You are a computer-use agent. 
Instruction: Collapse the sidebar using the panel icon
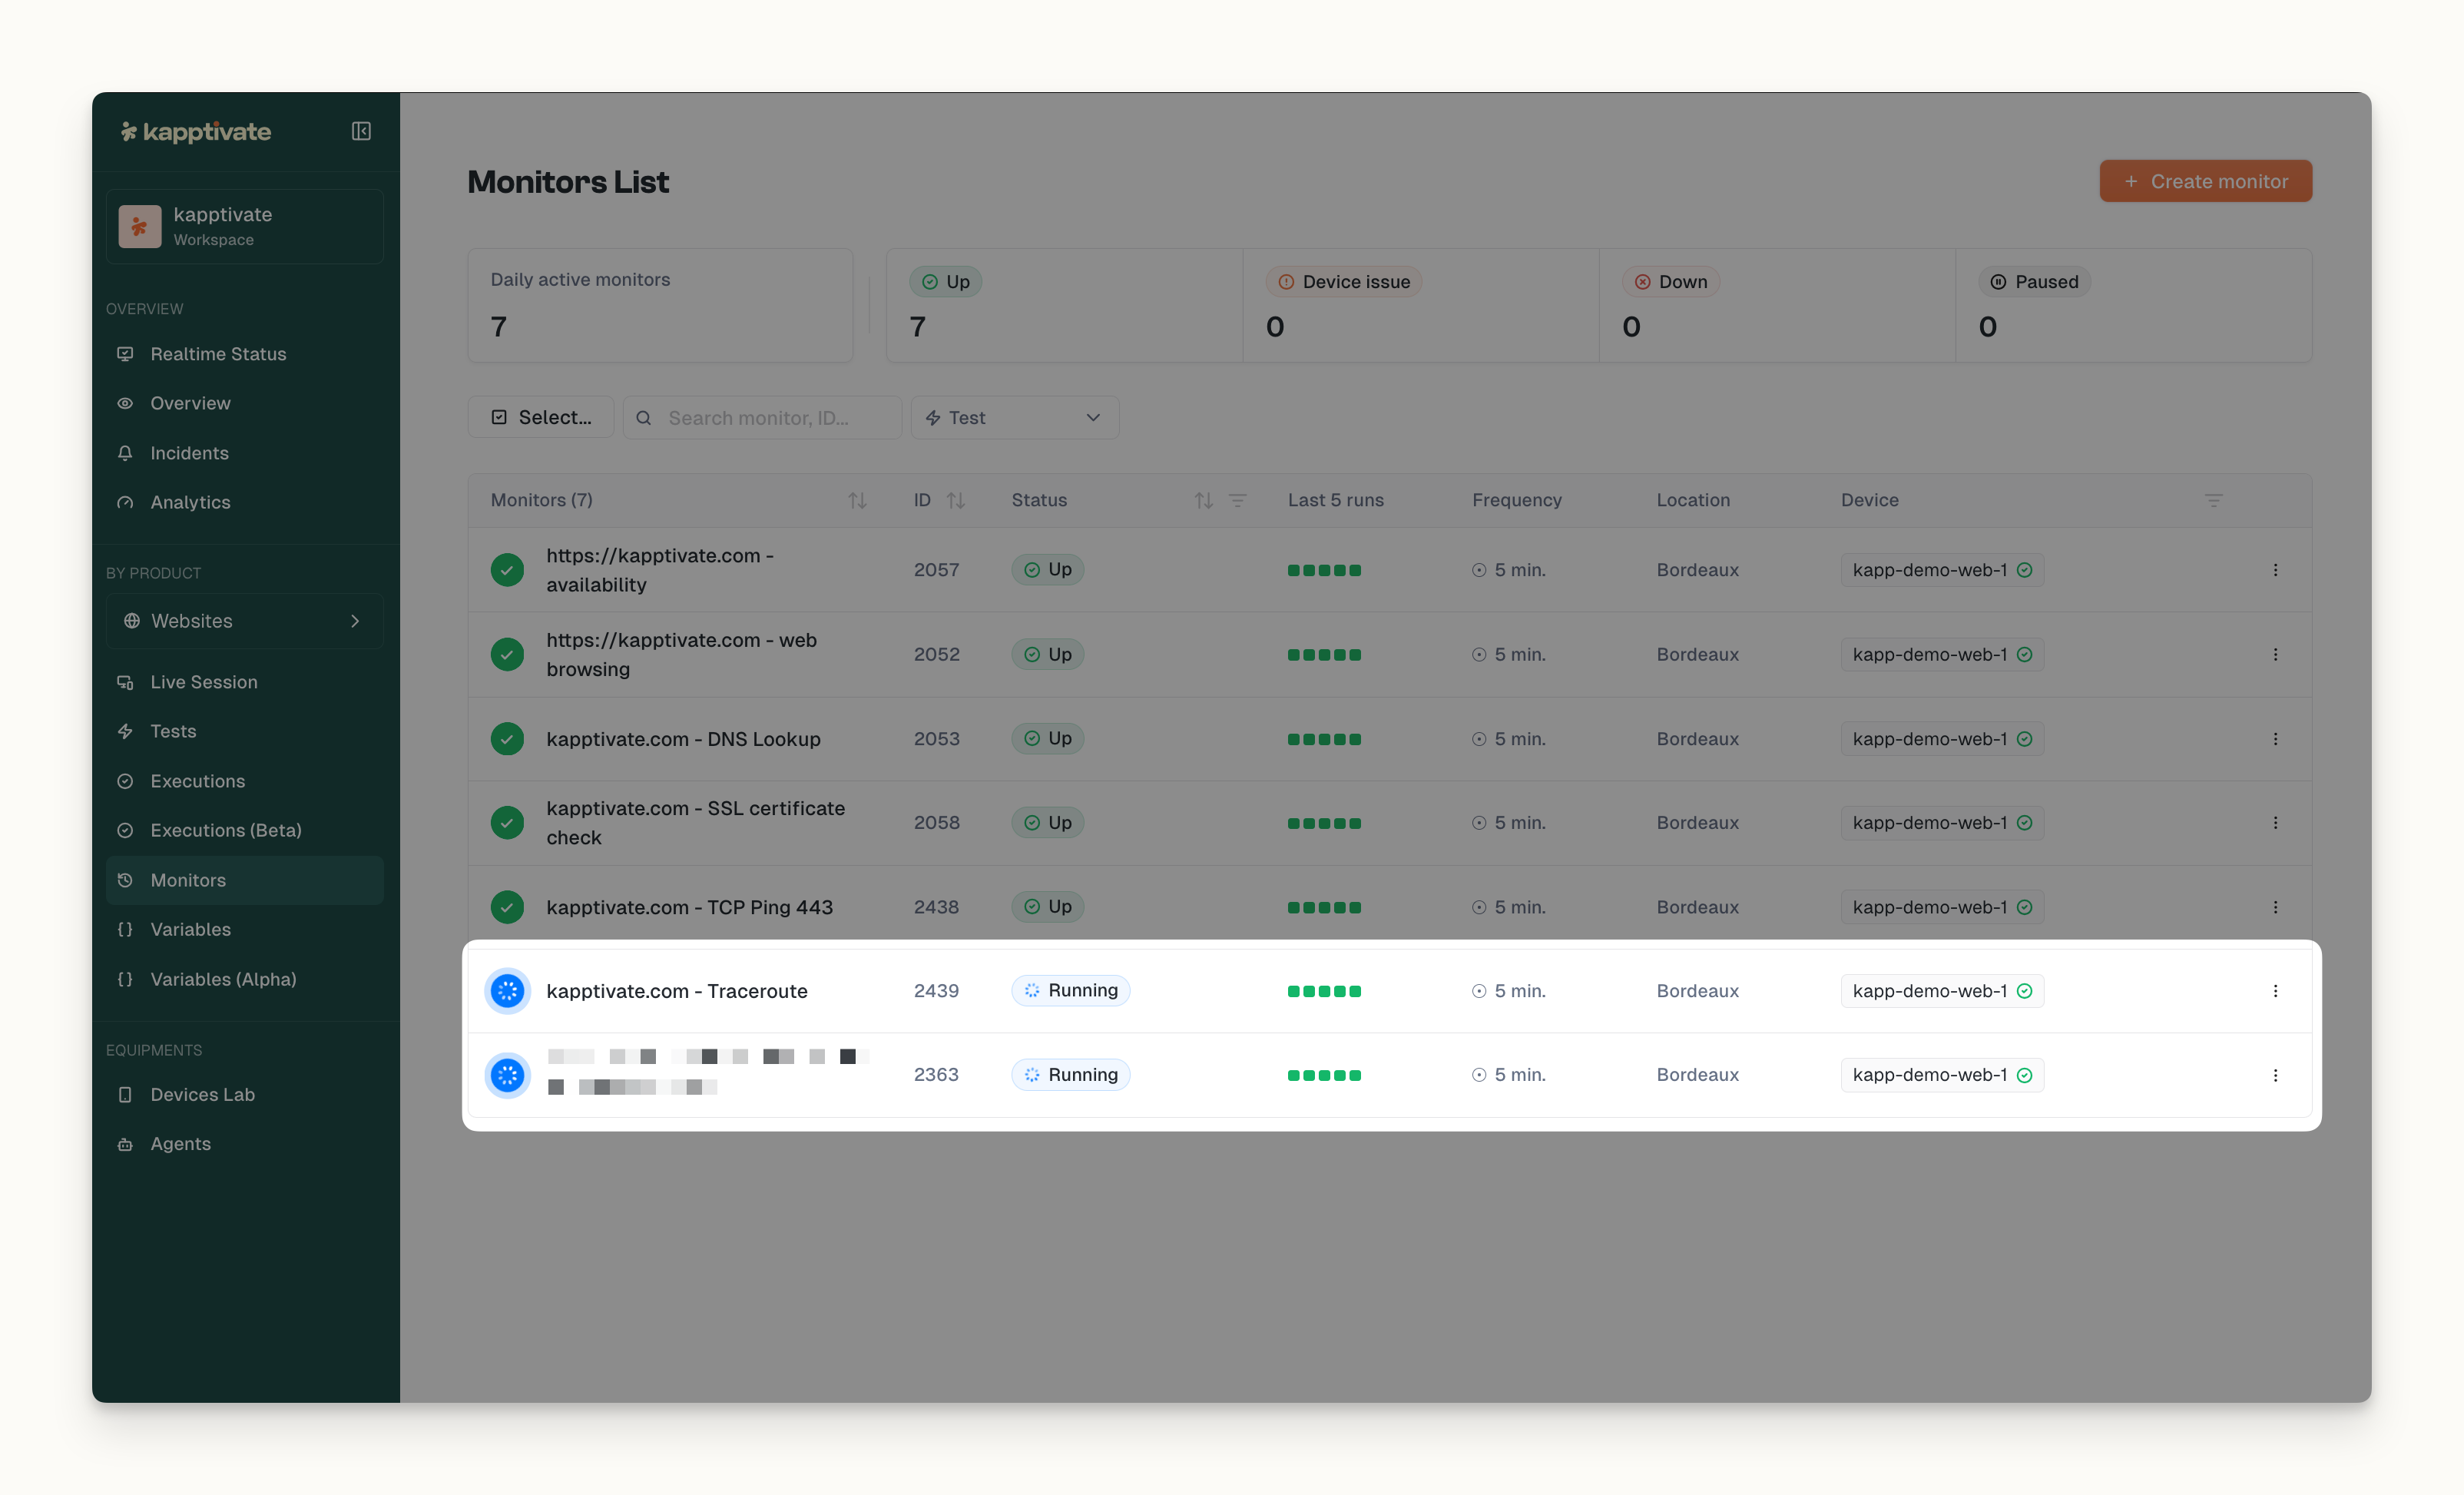(x=361, y=131)
